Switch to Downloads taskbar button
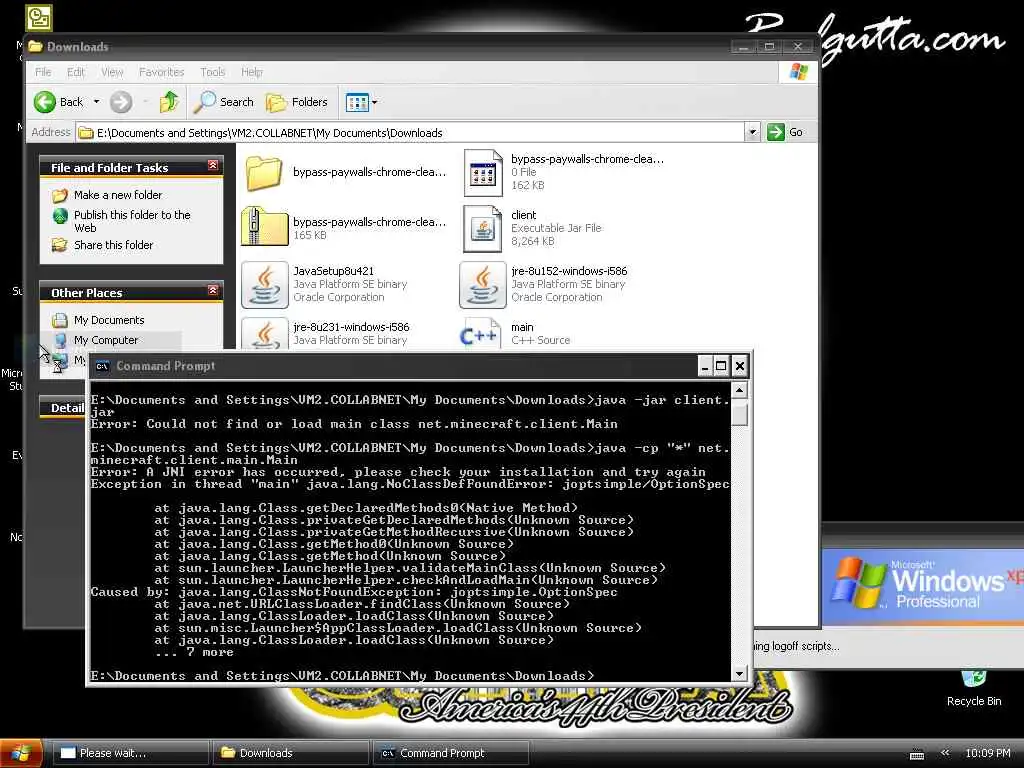 point(291,753)
